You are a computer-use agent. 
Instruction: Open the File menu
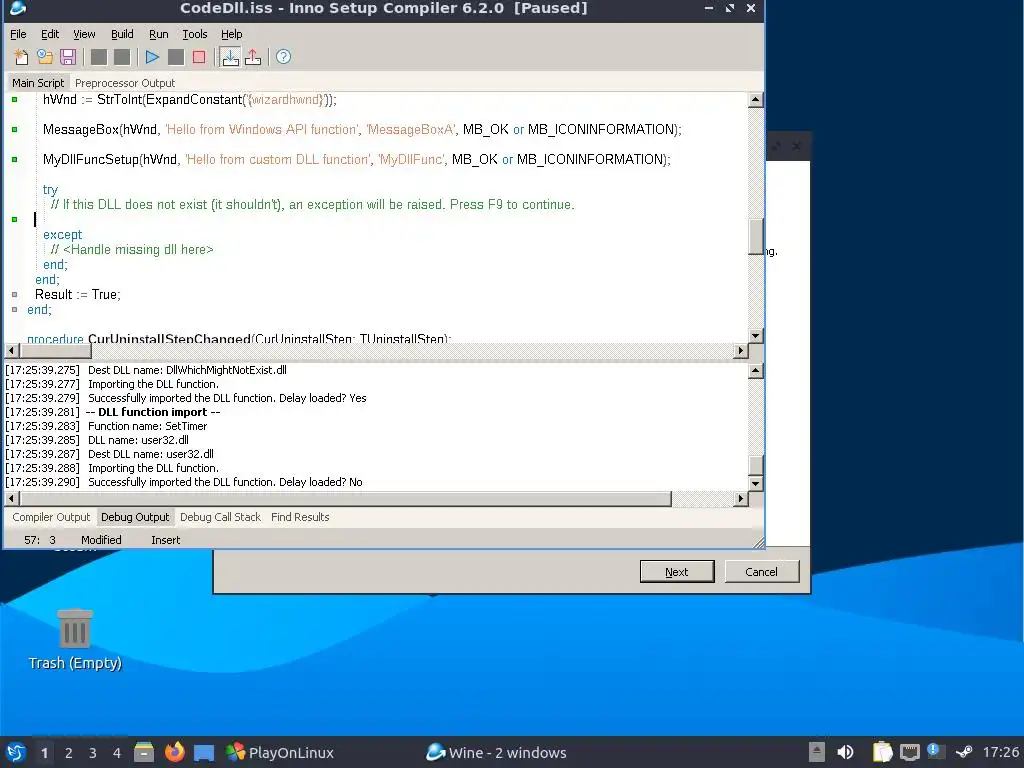(18, 34)
